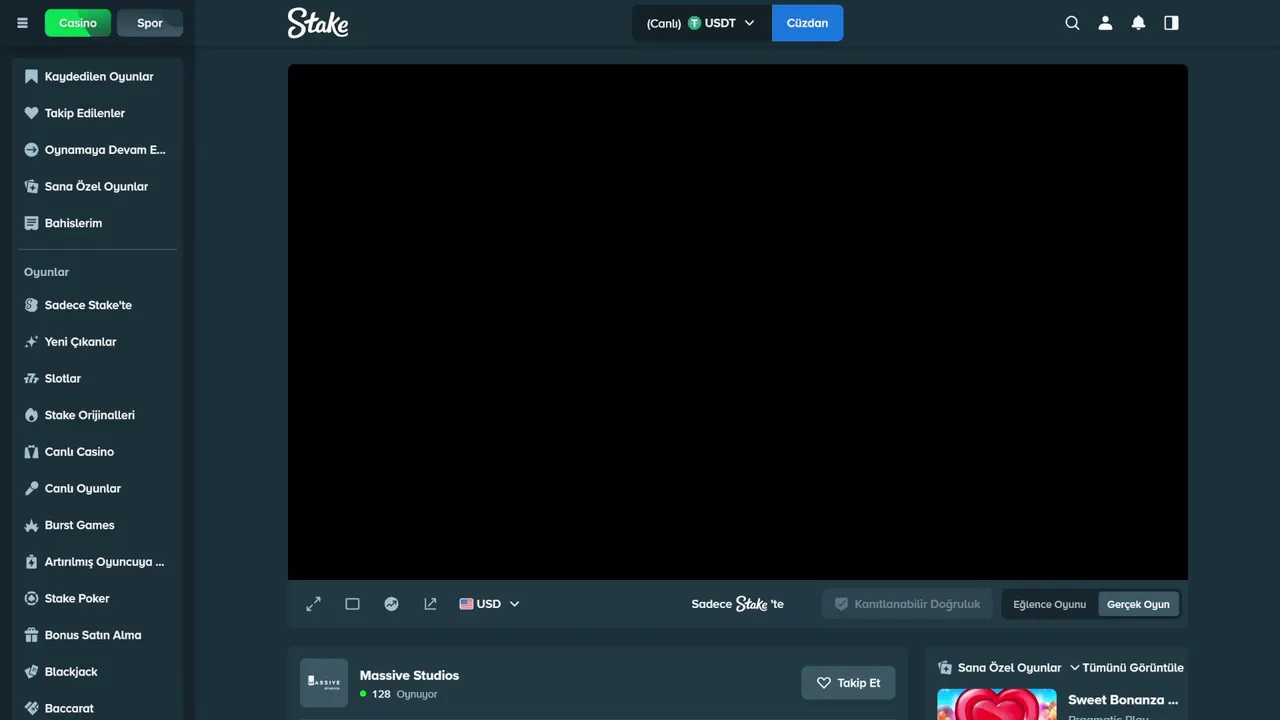Click the Takip Edilenler heart icon

31,113
